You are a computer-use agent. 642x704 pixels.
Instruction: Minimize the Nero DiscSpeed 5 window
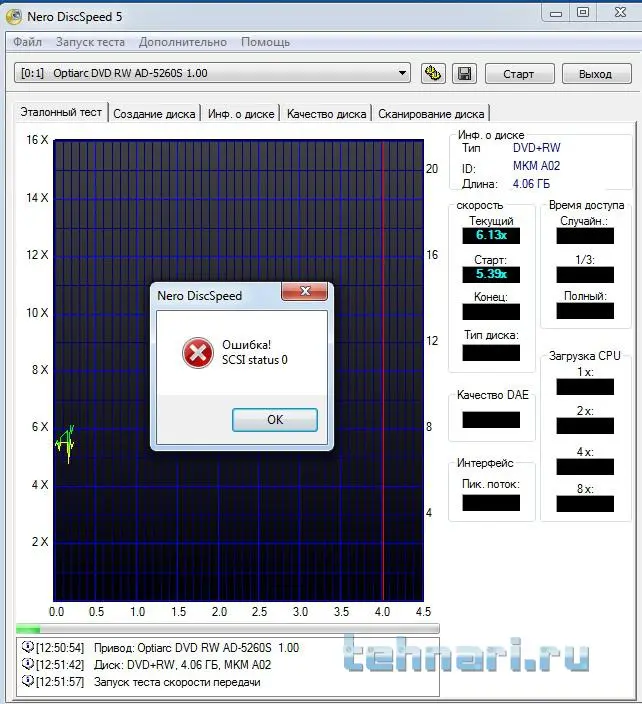(x=556, y=13)
